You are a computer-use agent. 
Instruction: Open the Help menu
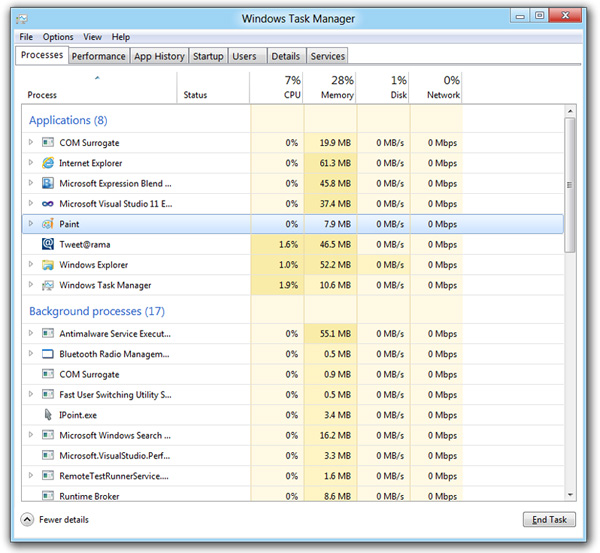tap(121, 37)
